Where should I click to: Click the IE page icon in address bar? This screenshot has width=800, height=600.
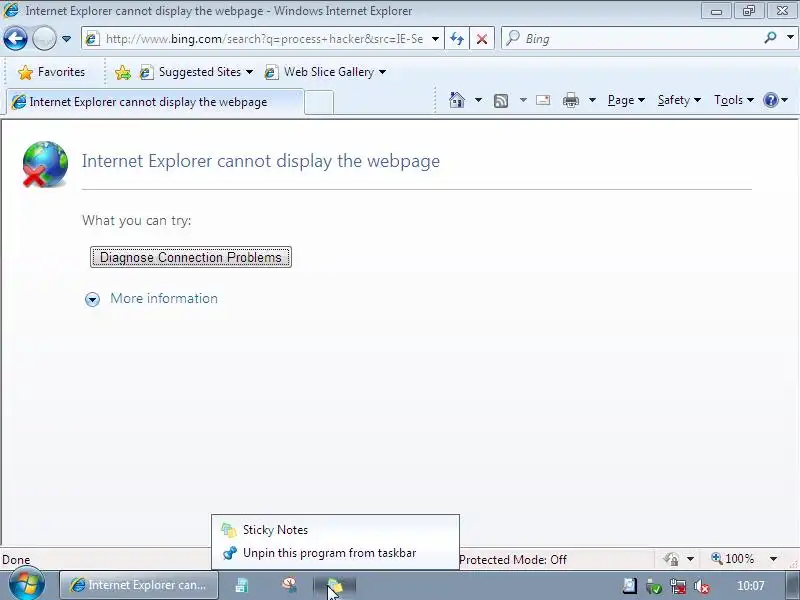pyautogui.click(x=92, y=39)
